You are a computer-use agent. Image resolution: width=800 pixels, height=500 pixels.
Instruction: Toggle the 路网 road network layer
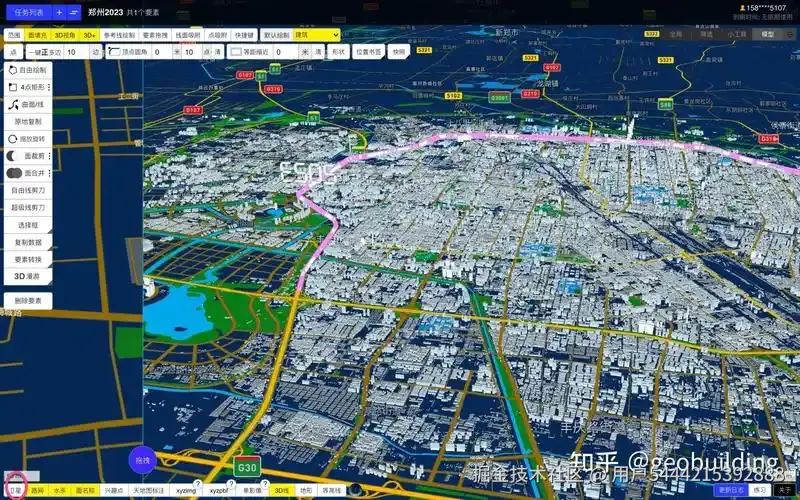click(x=37, y=491)
